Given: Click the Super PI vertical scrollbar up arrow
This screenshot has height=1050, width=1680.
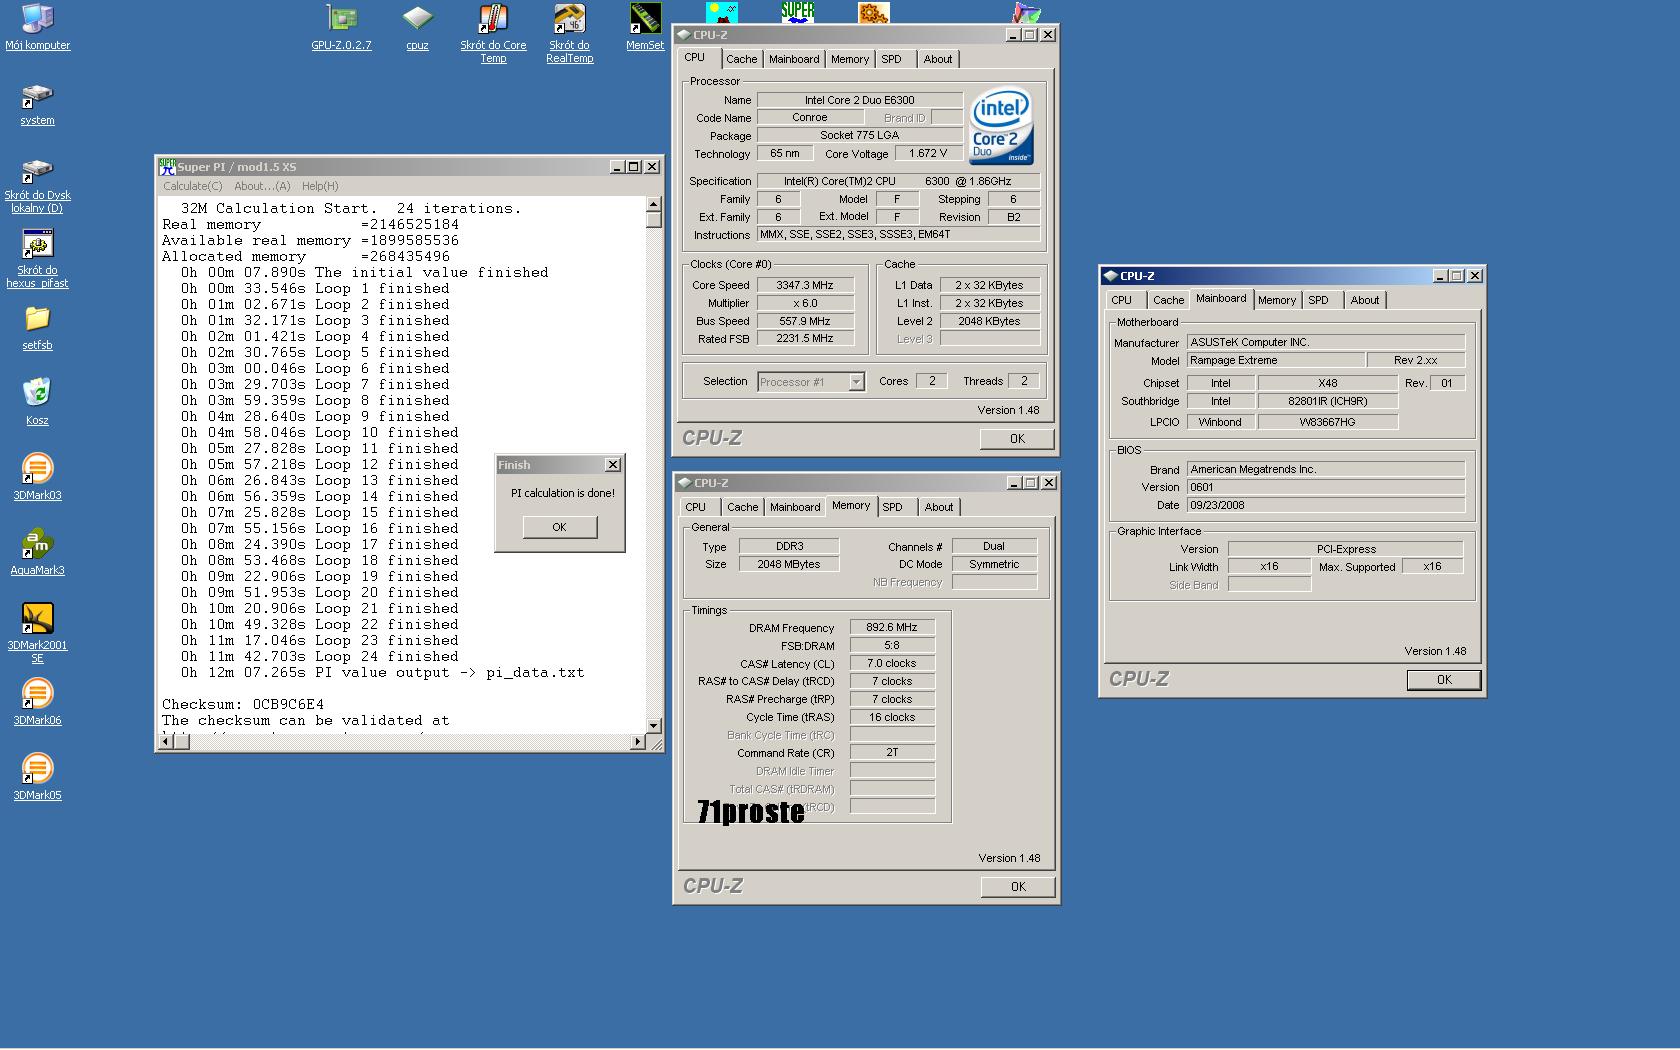Looking at the screenshot, I should point(653,204).
